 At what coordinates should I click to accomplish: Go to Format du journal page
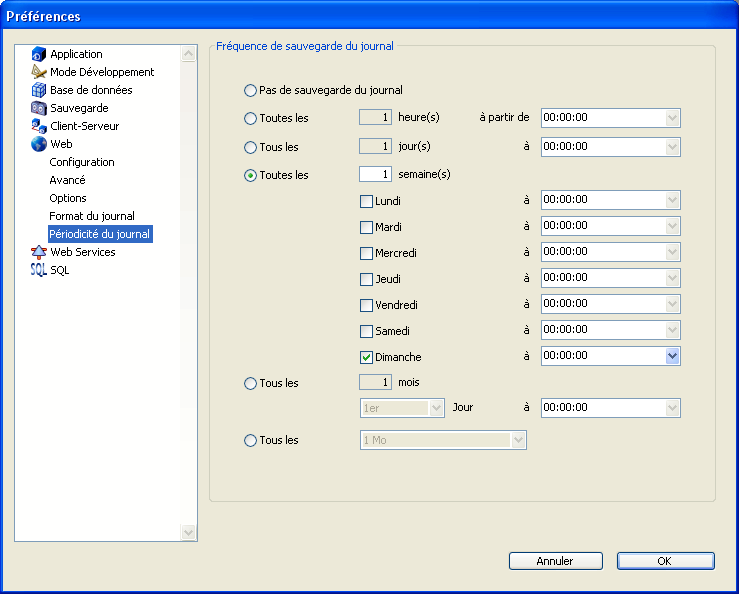tap(92, 216)
